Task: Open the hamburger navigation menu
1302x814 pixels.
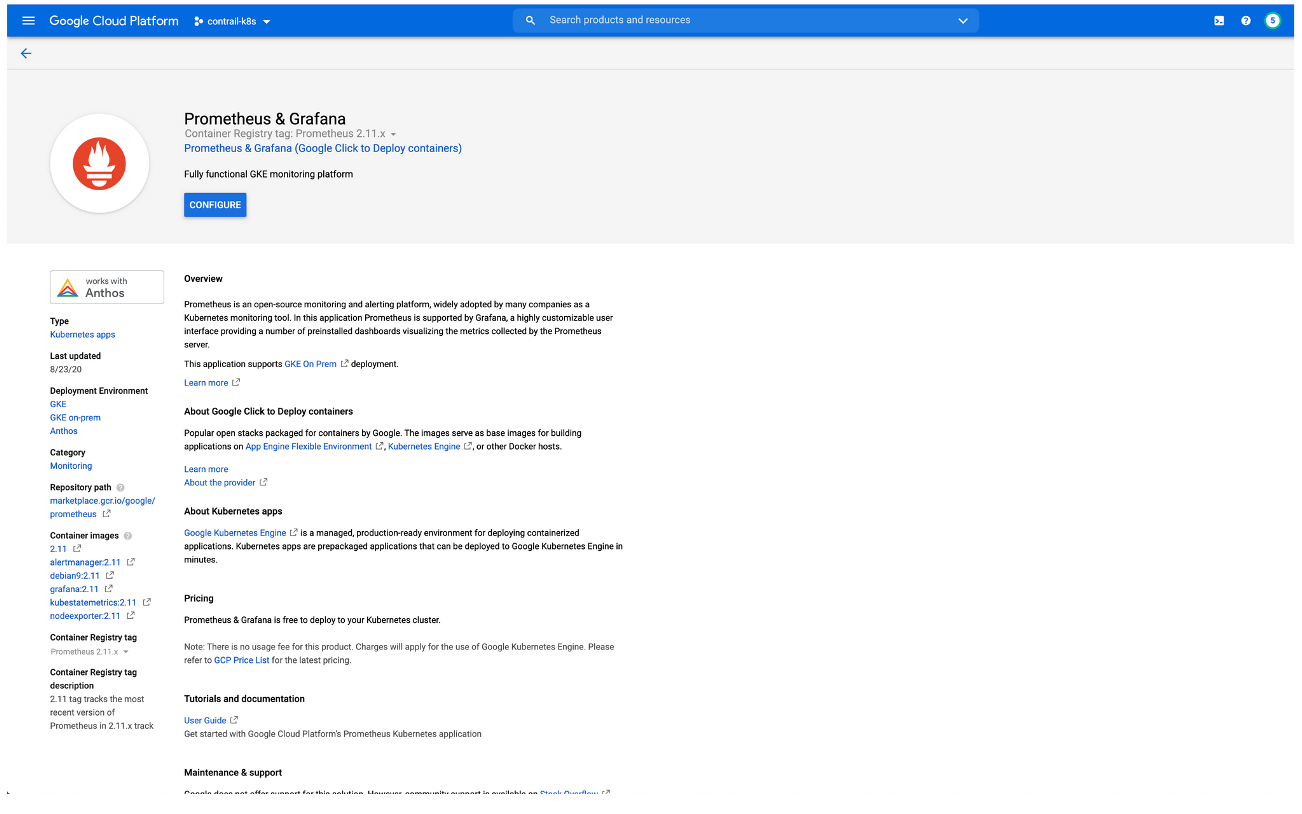Action: (x=28, y=20)
